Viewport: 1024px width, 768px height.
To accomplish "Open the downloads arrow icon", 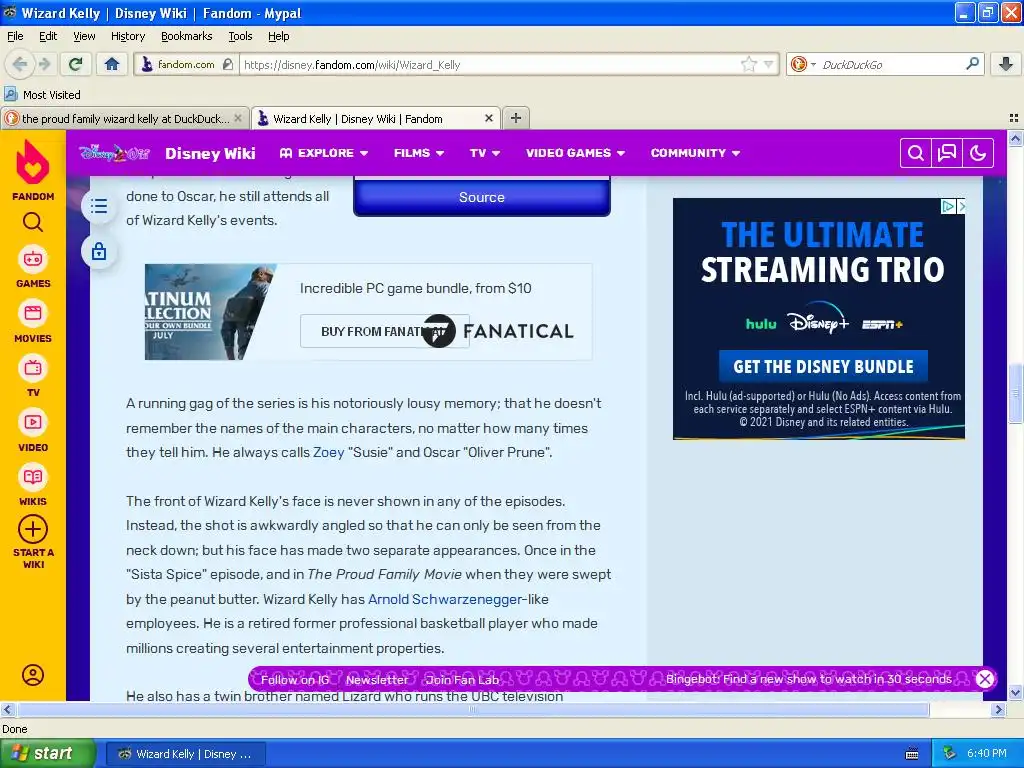I will point(1006,64).
